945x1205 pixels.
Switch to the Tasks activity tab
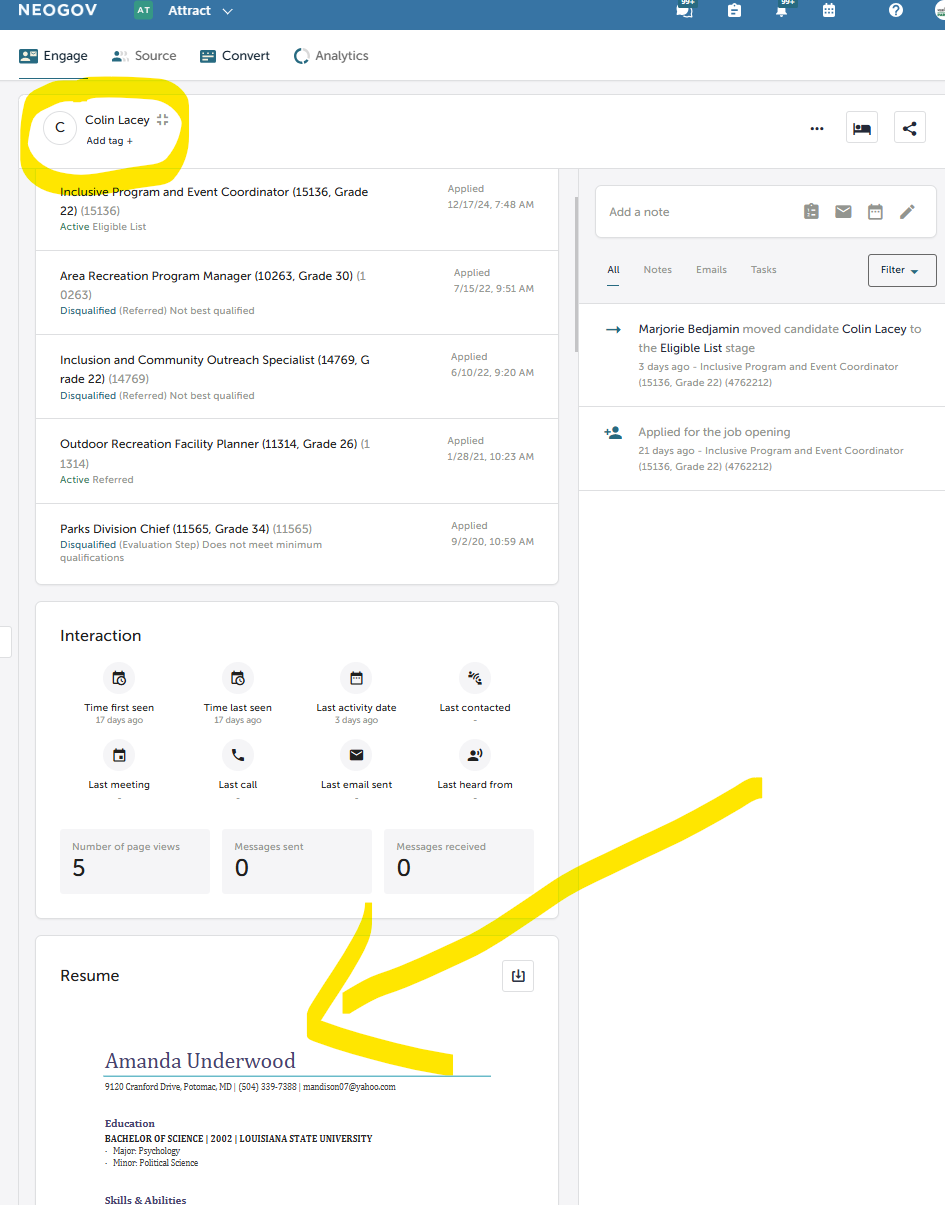763,270
